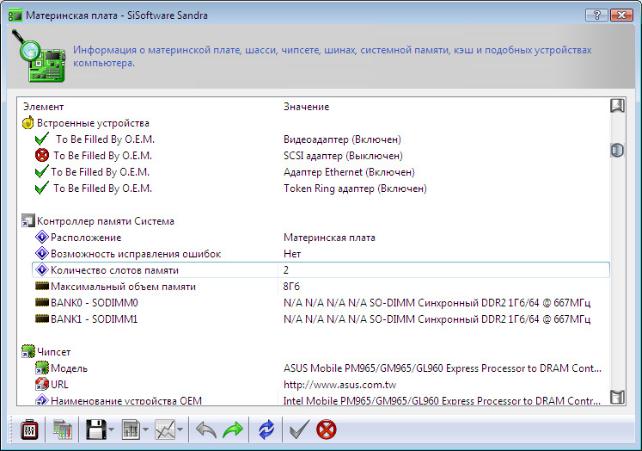Viewport: 642px width, 451px height.
Task: Click the memory chip icon beside Максимальный объем памяти
Action: [x=42, y=286]
